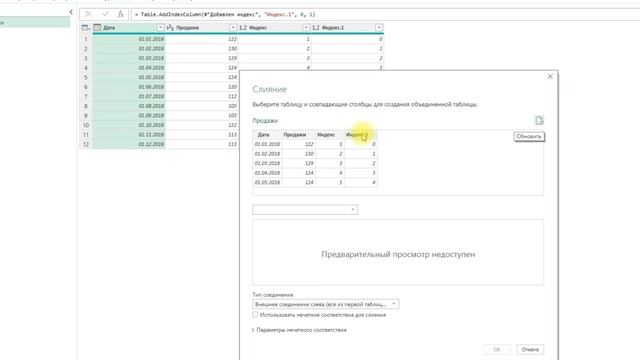This screenshot has width=640, height=360.
Task: Click the 01.01.2018 cell in main grid
Action: coord(129,39)
